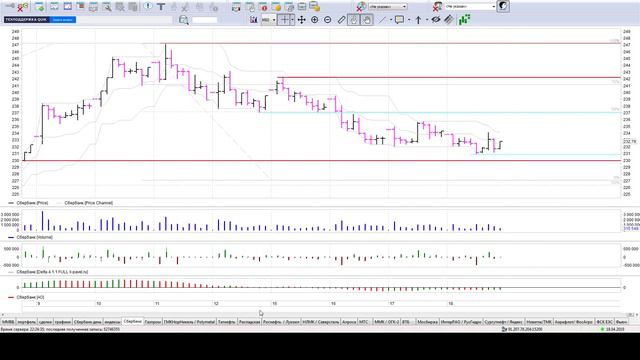Open the chart interval dropdown

268,20
